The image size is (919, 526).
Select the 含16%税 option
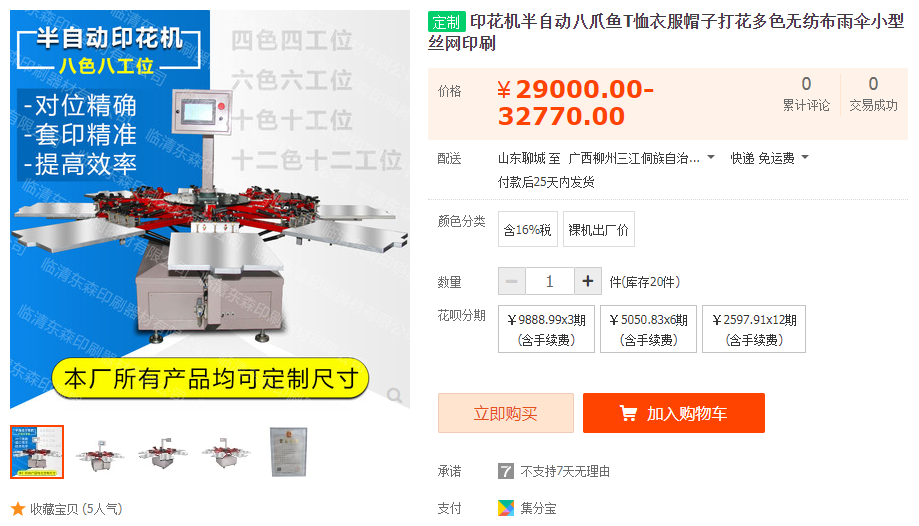point(527,229)
